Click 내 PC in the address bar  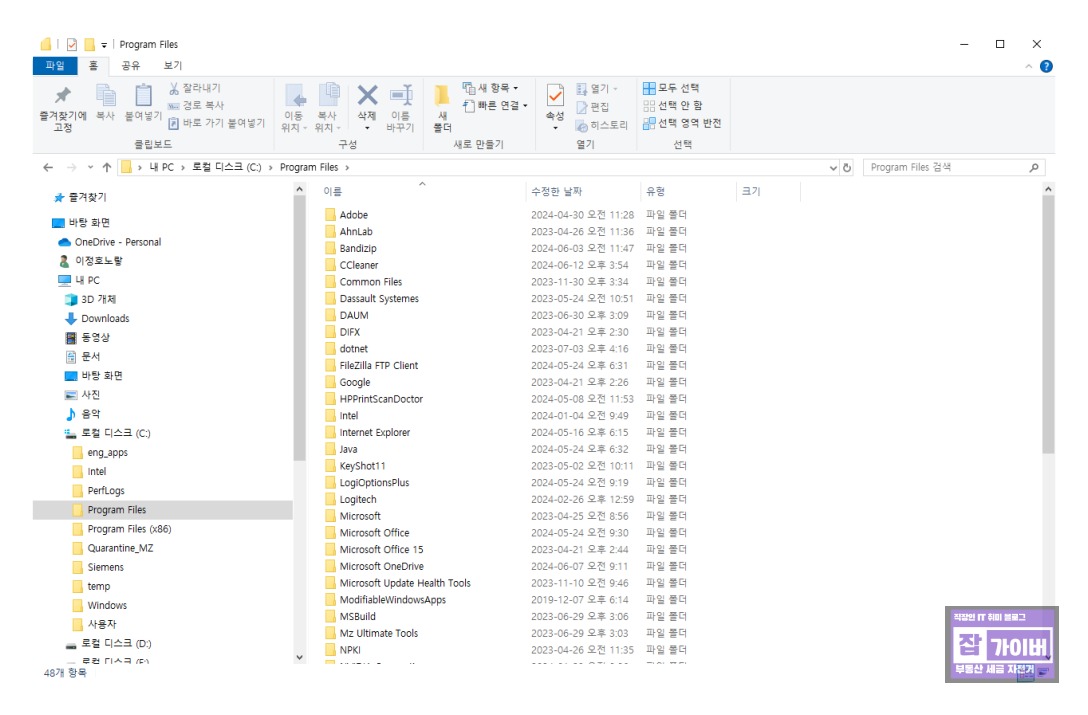162,167
